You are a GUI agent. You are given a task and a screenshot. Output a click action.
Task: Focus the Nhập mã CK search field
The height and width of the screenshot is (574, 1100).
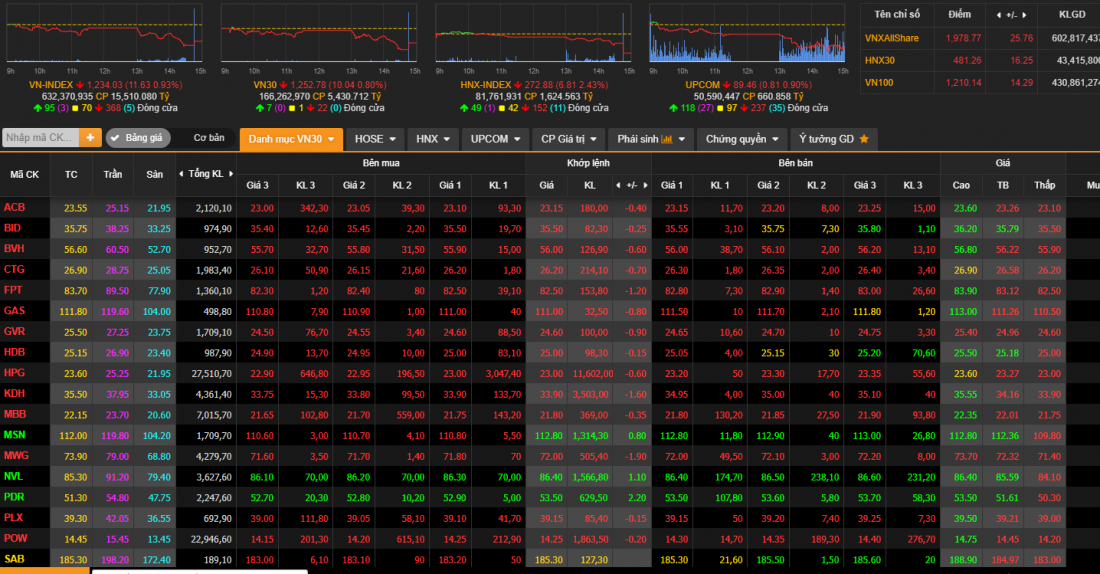click(x=41, y=138)
